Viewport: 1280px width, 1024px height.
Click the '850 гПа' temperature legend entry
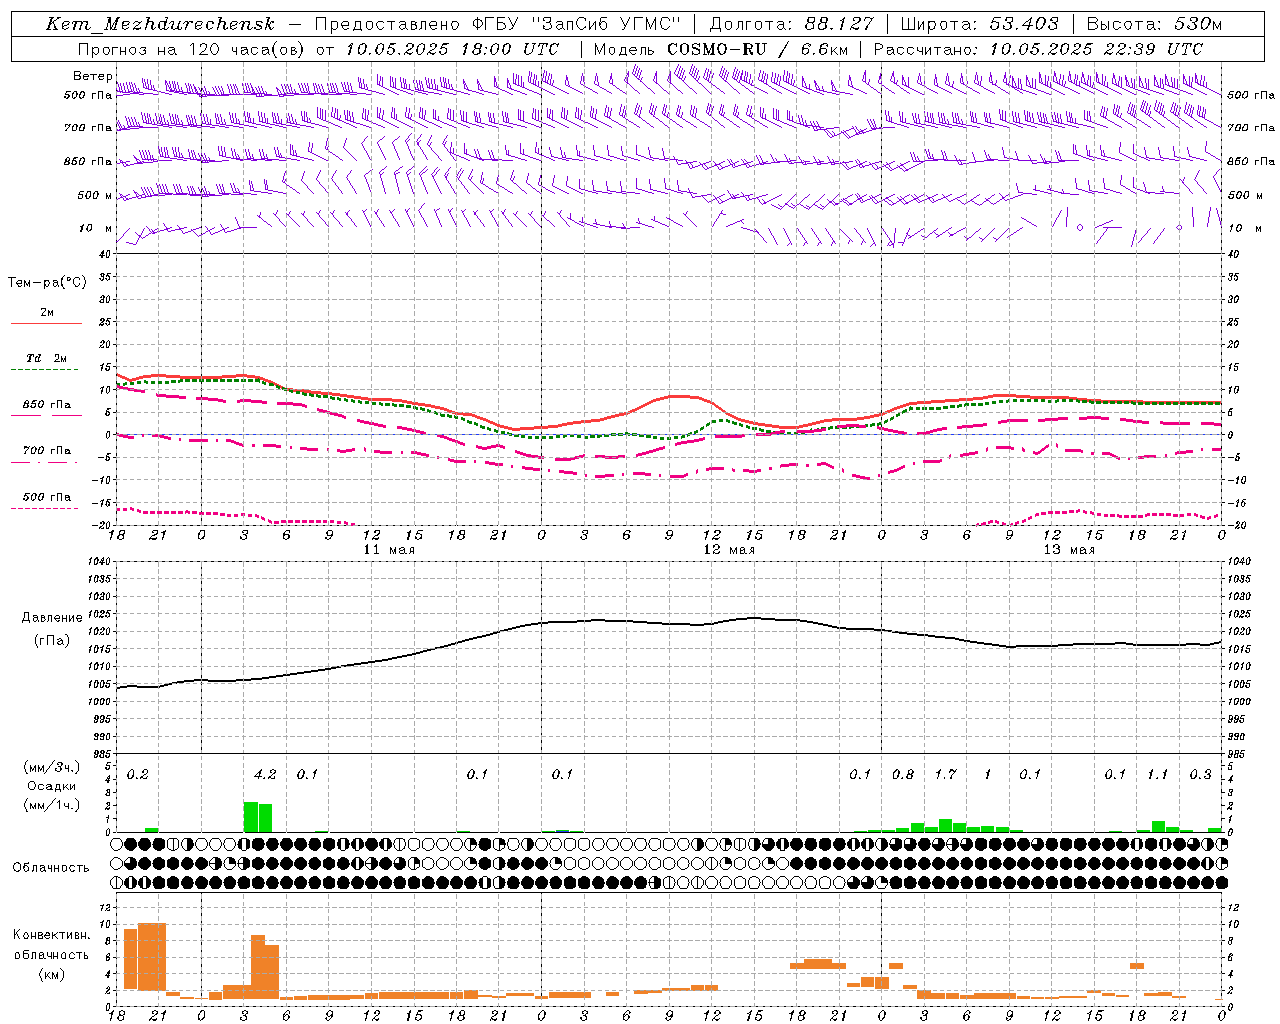click(47, 405)
